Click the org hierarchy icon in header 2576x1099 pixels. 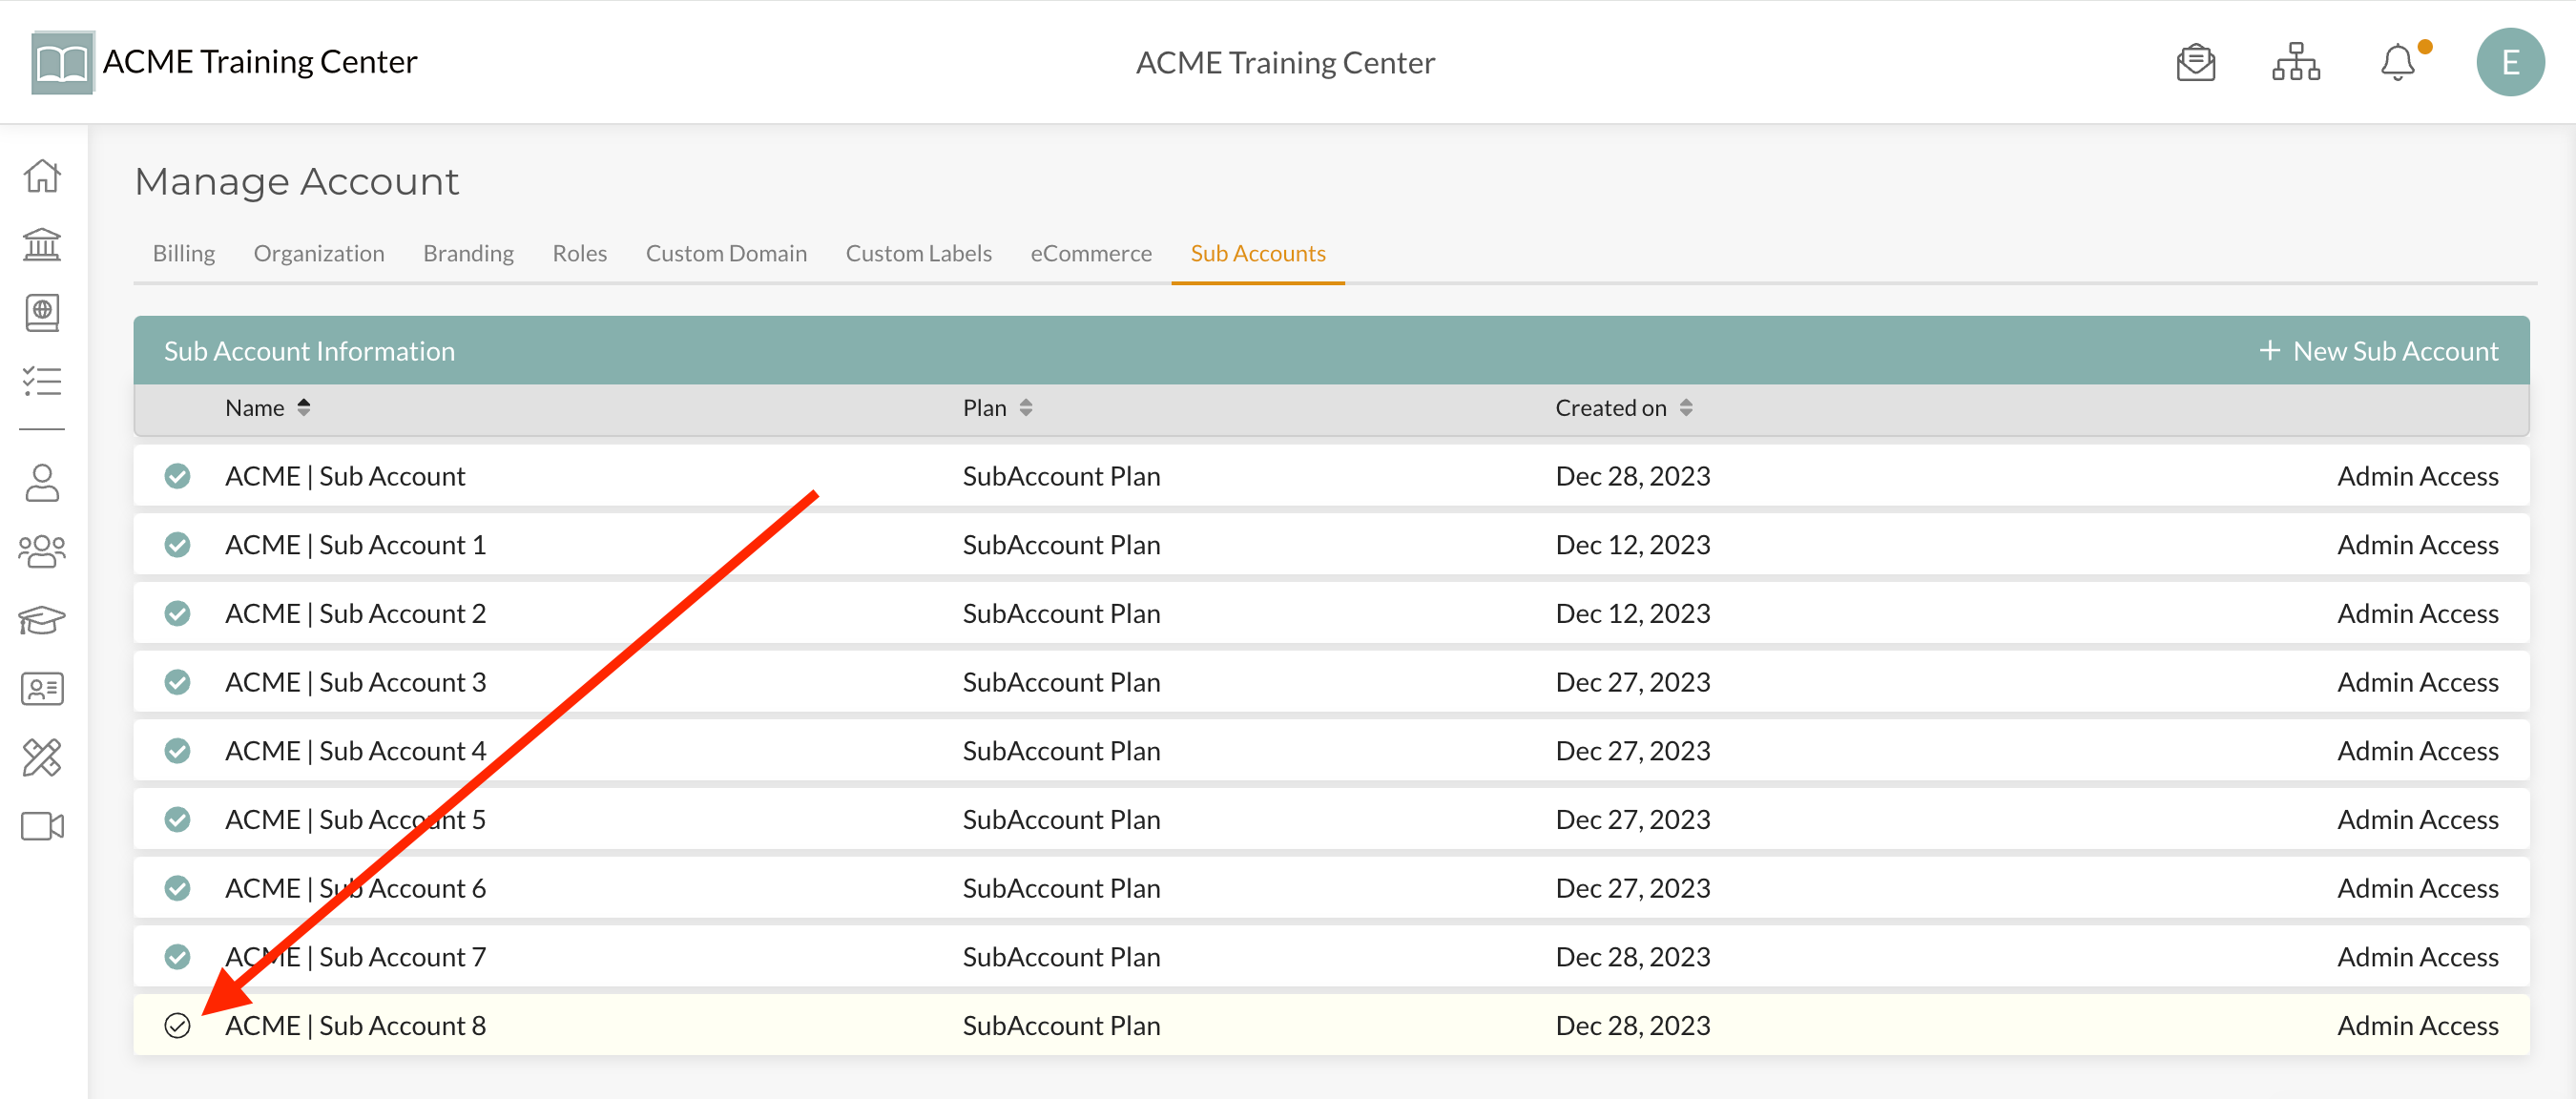click(x=2295, y=63)
